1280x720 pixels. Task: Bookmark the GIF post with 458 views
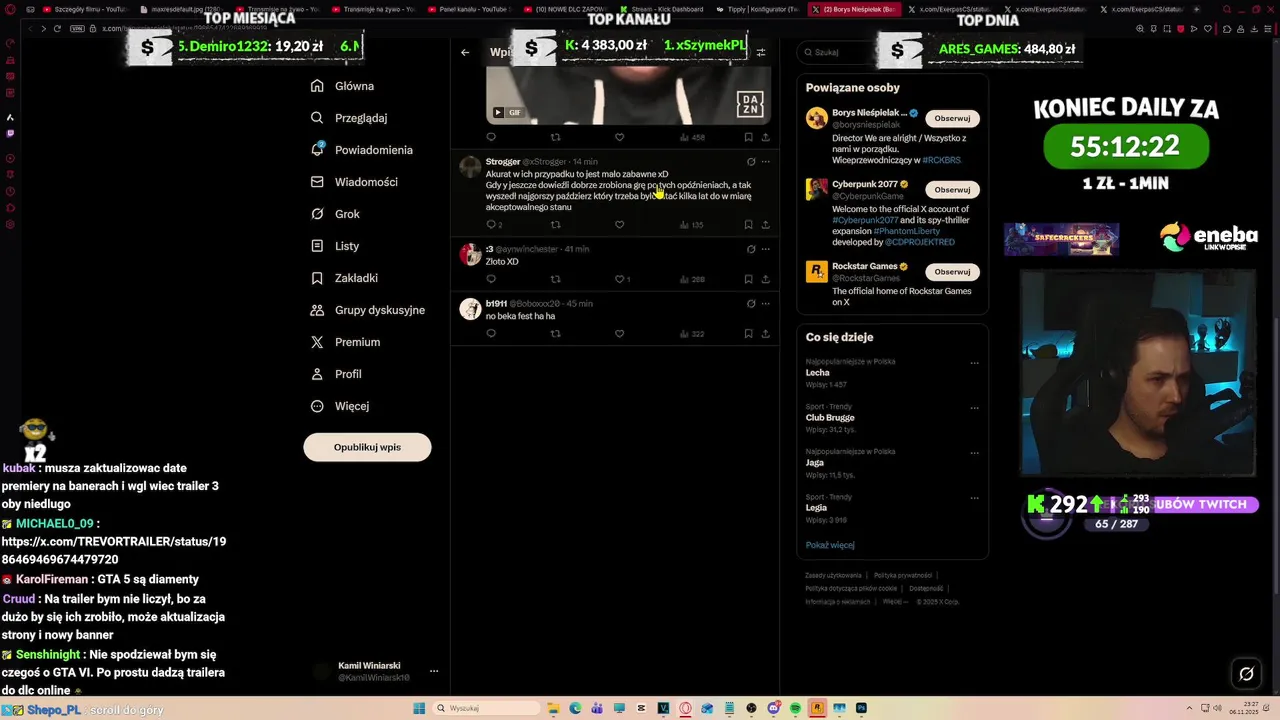coord(748,137)
